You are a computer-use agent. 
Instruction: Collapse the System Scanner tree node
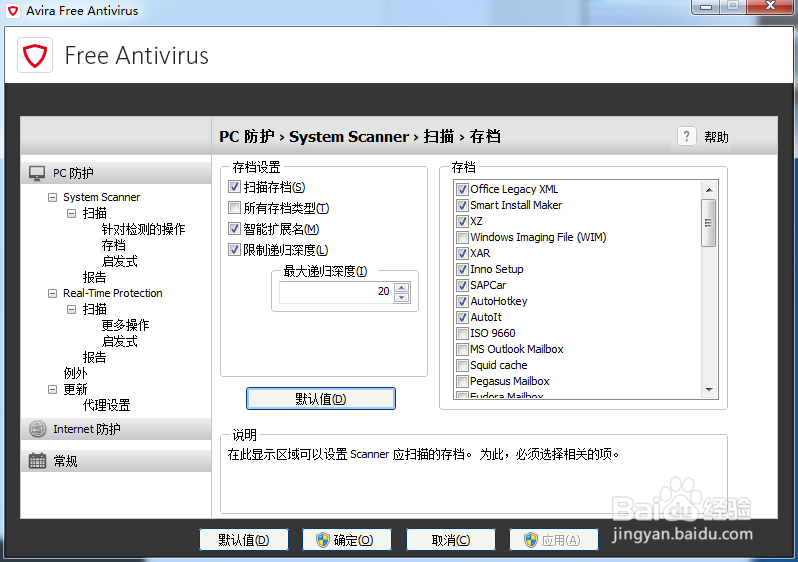click(52, 197)
